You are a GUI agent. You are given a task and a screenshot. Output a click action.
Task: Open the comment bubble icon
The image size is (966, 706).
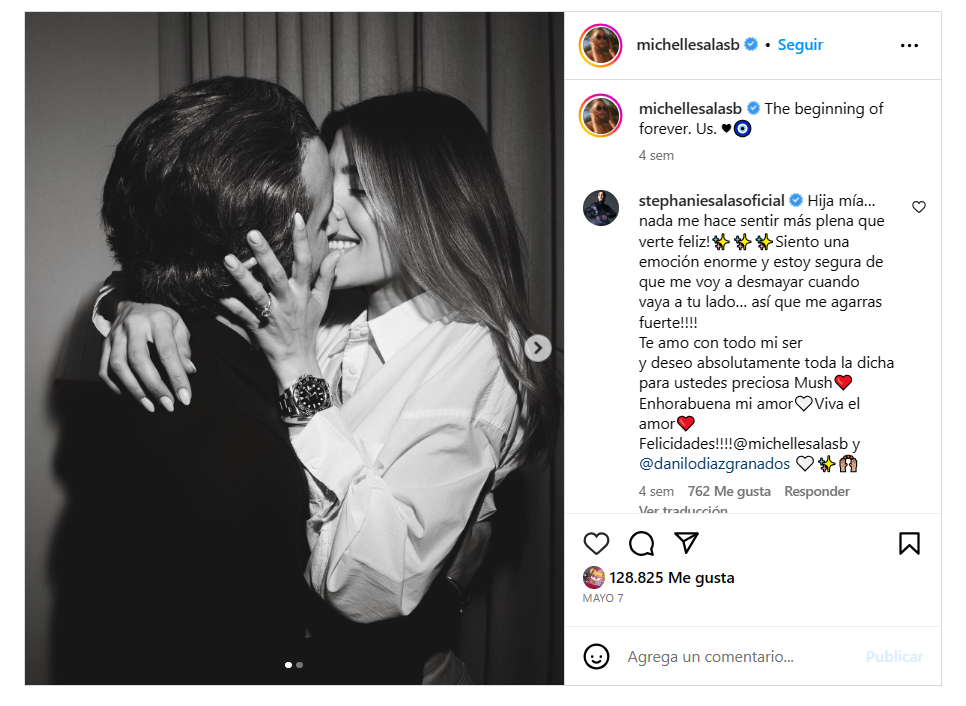pos(641,543)
